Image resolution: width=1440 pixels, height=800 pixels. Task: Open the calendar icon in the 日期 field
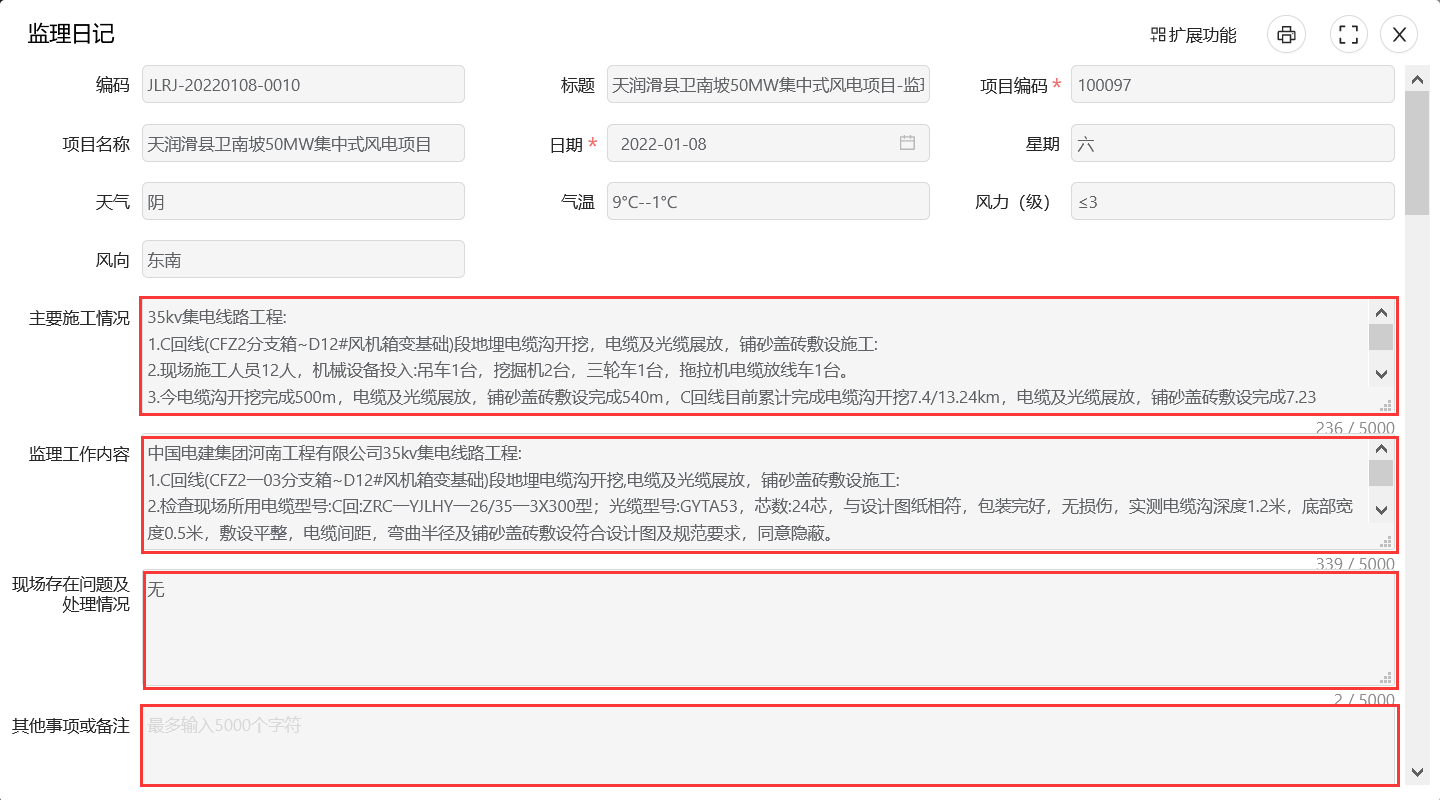(907, 143)
